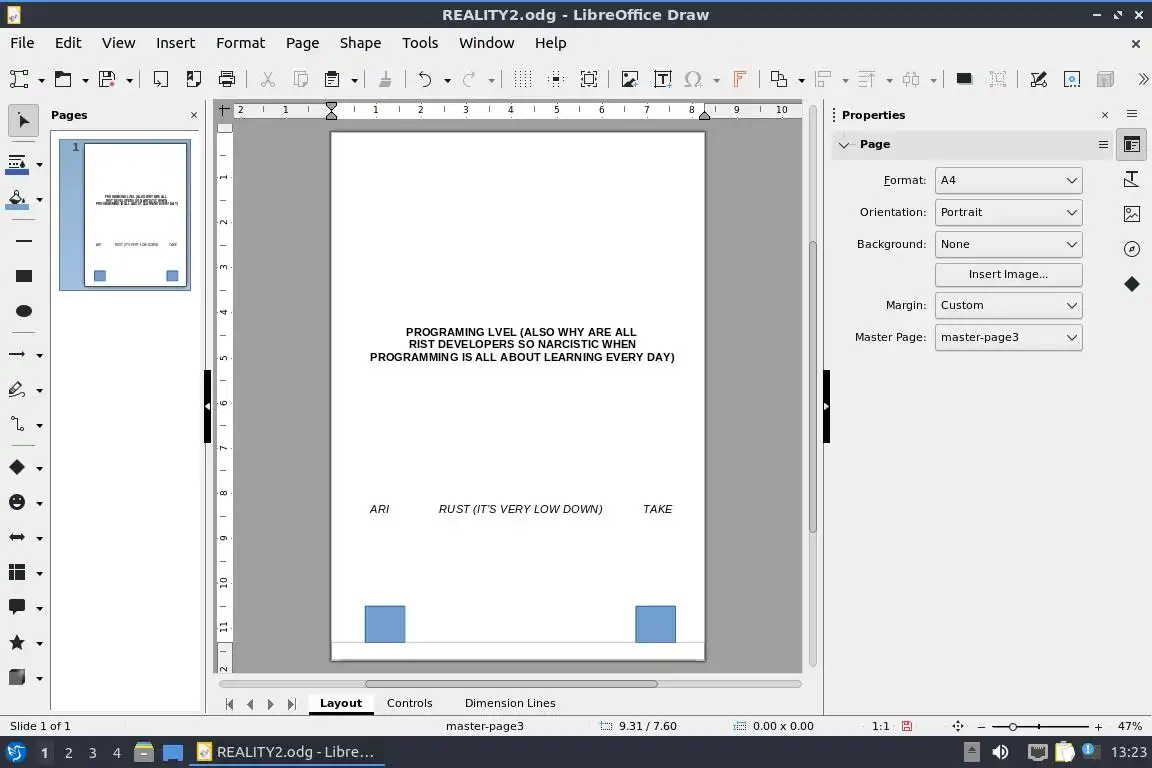Screen dimensions: 1152x768
Task: Switch to the Controls layer tab
Action: (x=409, y=703)
